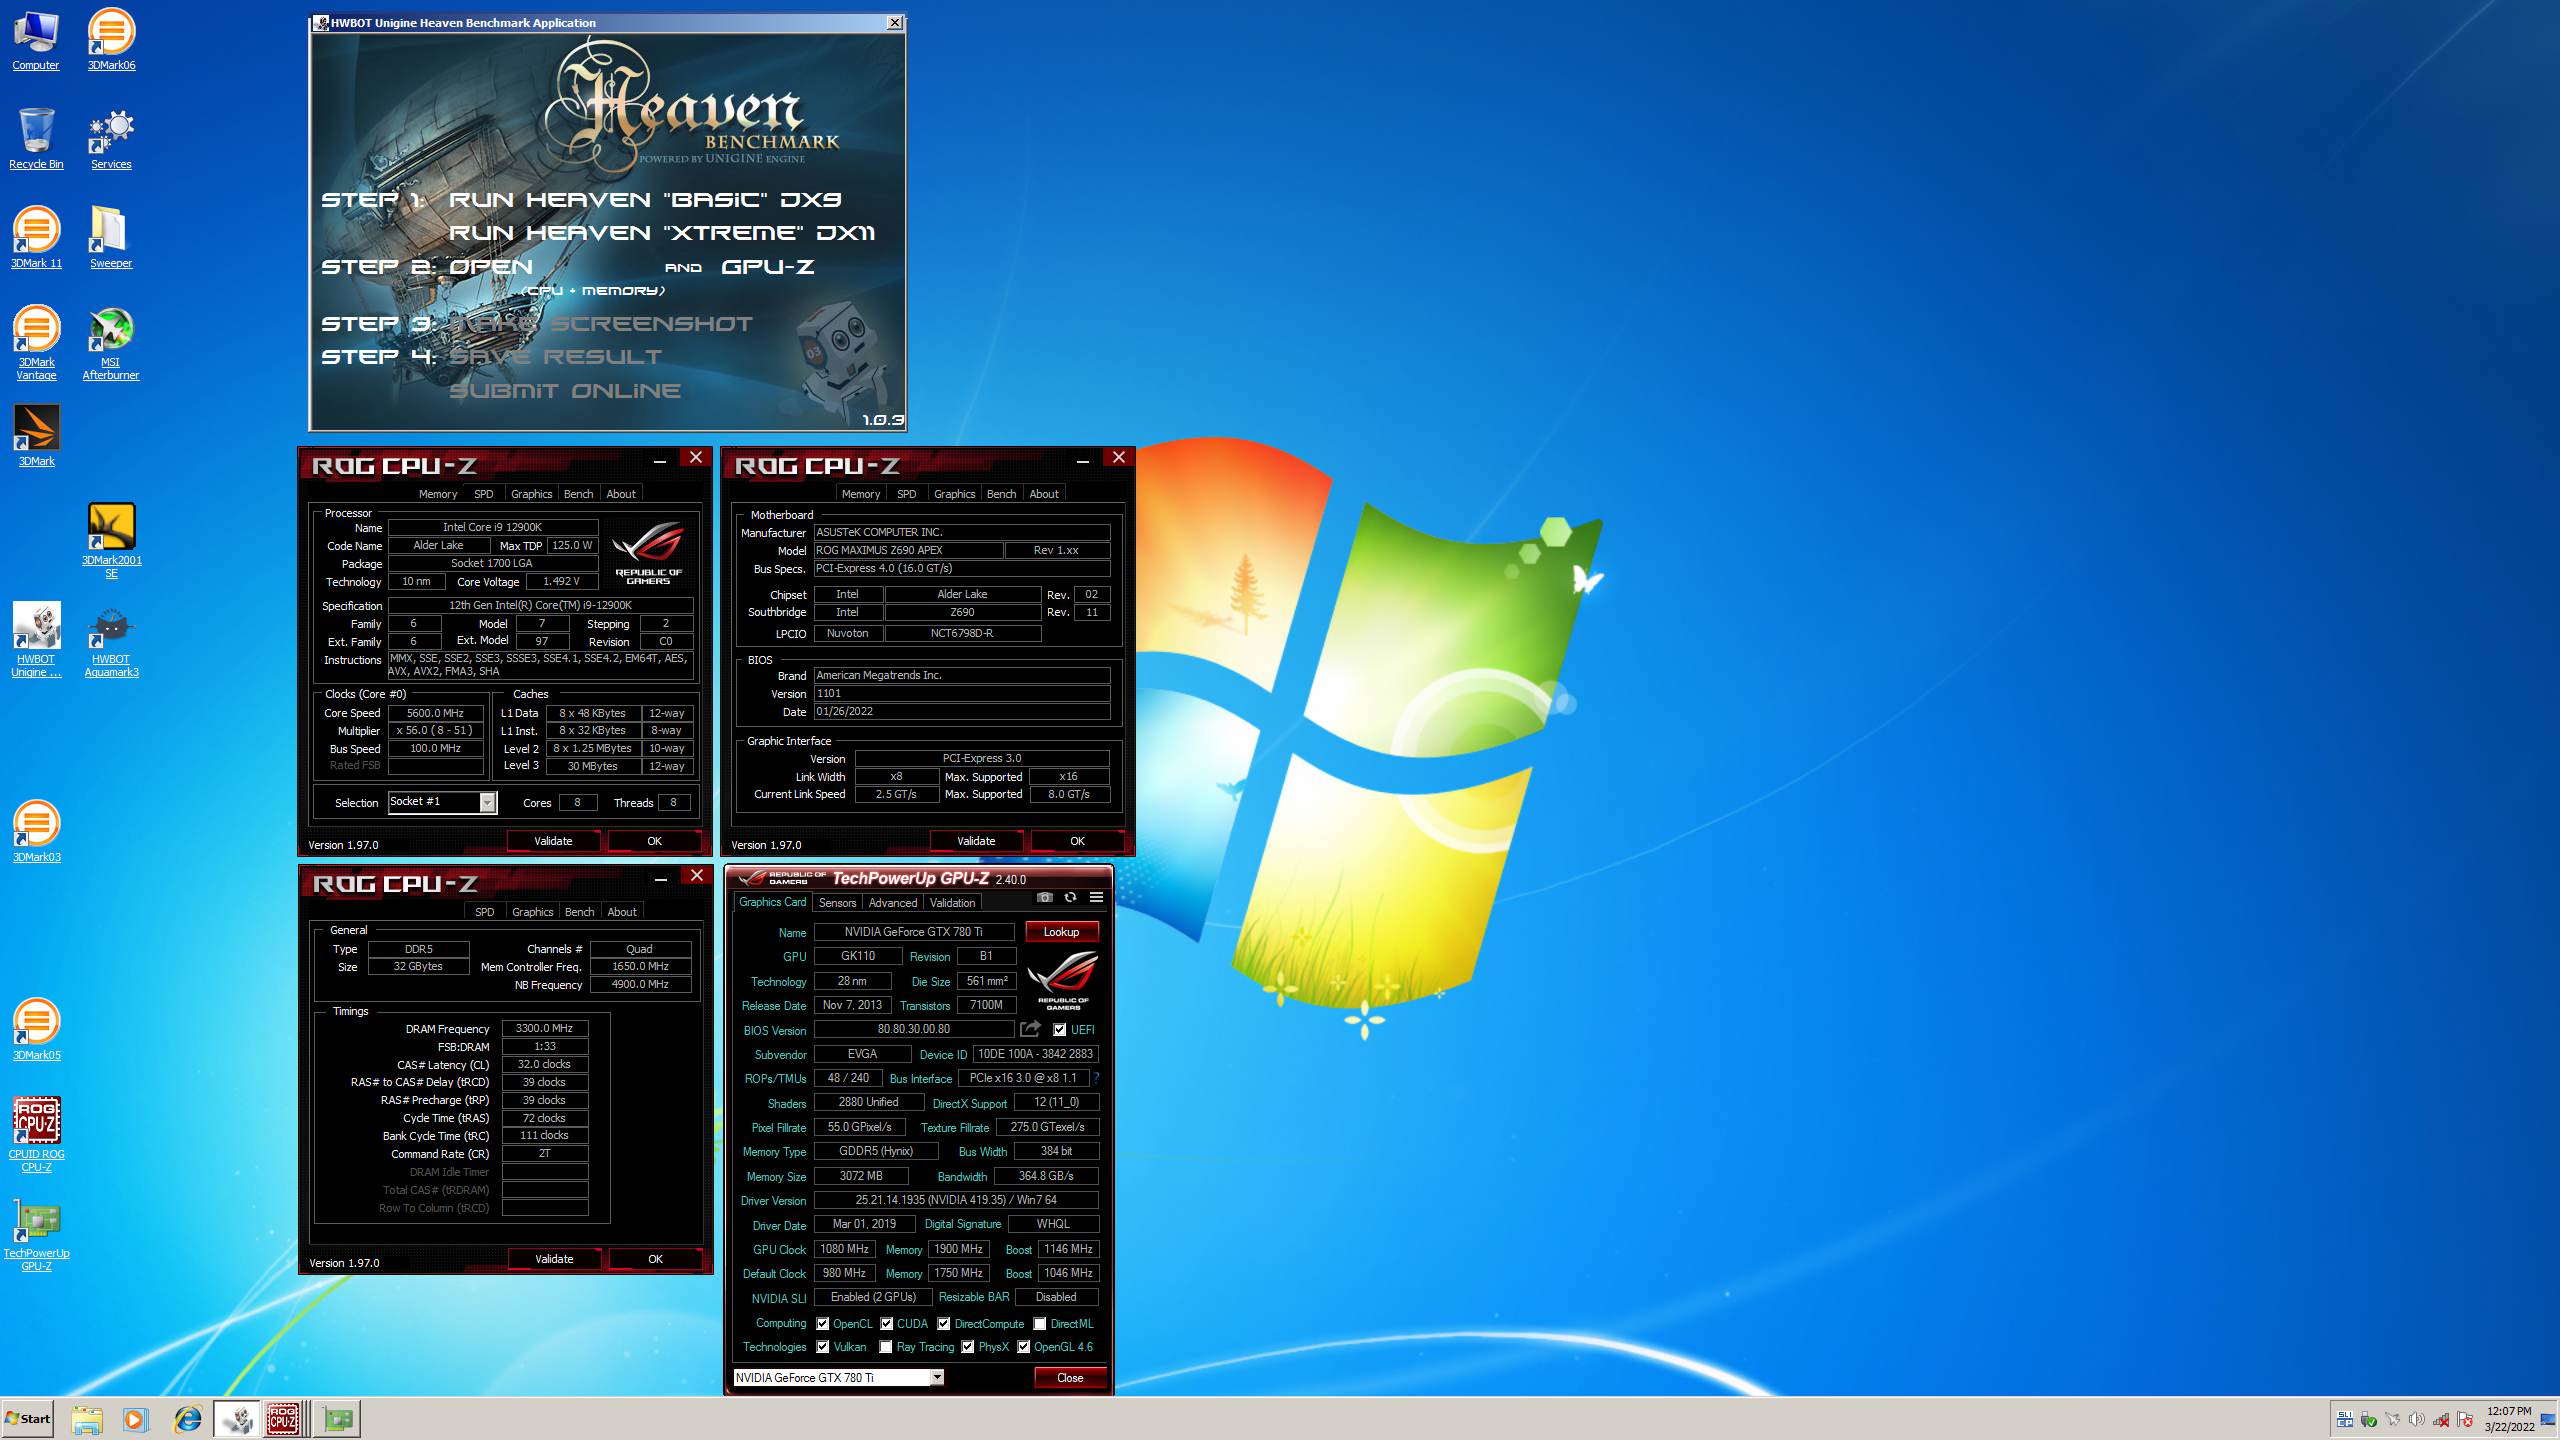2560x1440 pixels.
Task: Switch to the Sensors tab in GPU-Z
Action: tap(837, 903)
